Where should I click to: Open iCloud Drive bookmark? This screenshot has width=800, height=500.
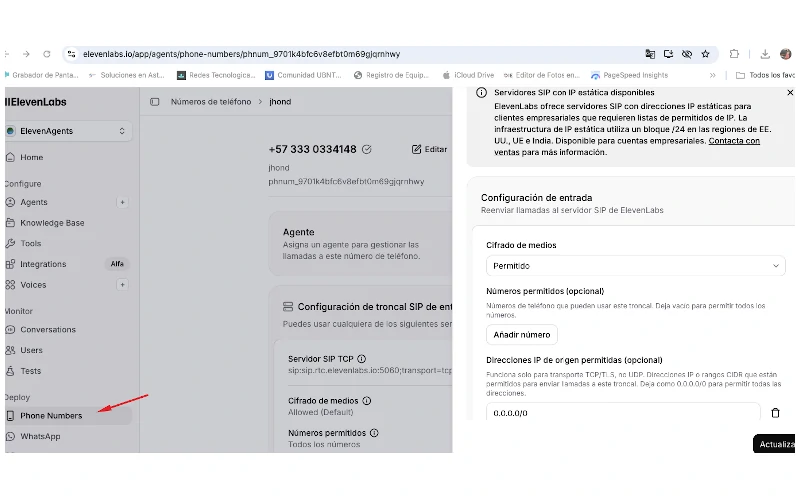coord(468,76)
